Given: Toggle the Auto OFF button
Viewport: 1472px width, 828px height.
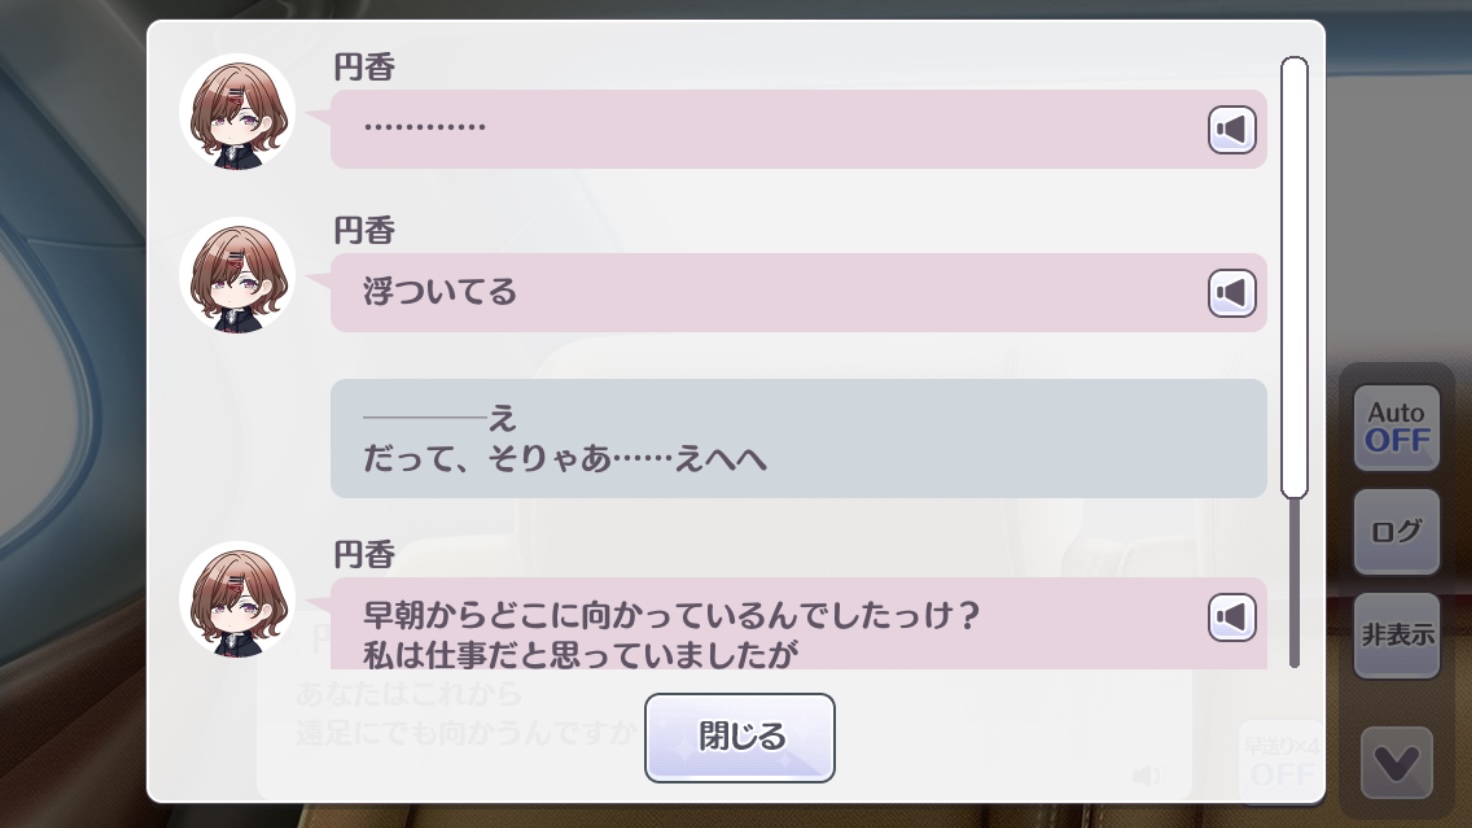Looking at the screenshot, I should (1396, 427).
